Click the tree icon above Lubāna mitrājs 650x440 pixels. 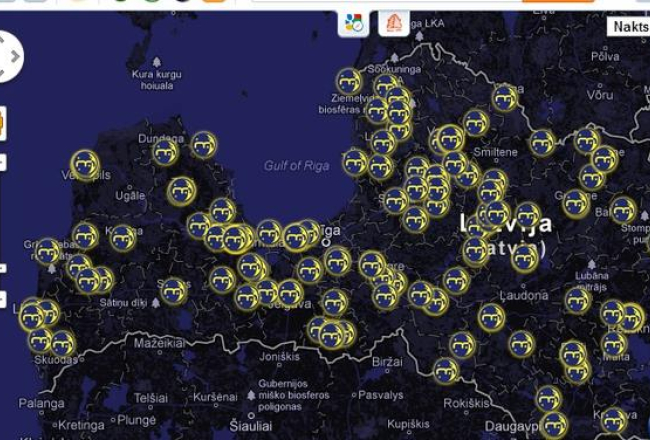coord(592,264)
